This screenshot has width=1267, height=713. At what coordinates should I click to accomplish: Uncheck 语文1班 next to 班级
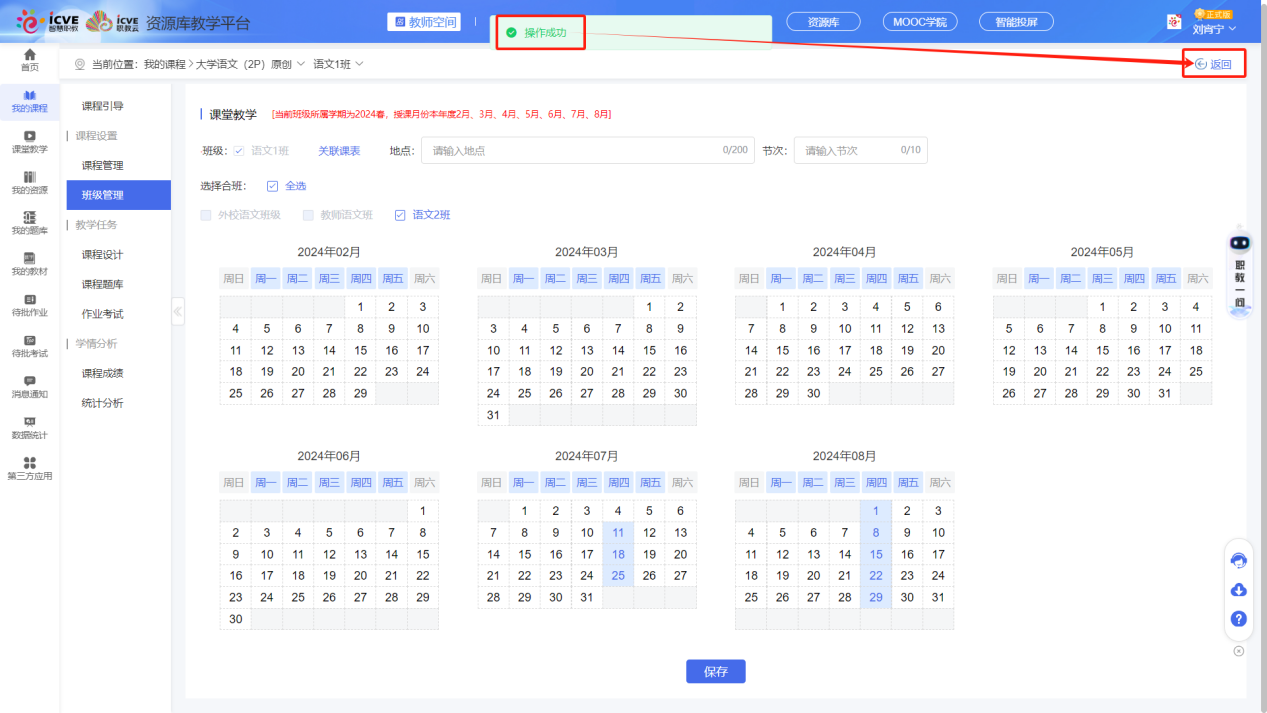(x=237, y=150)
